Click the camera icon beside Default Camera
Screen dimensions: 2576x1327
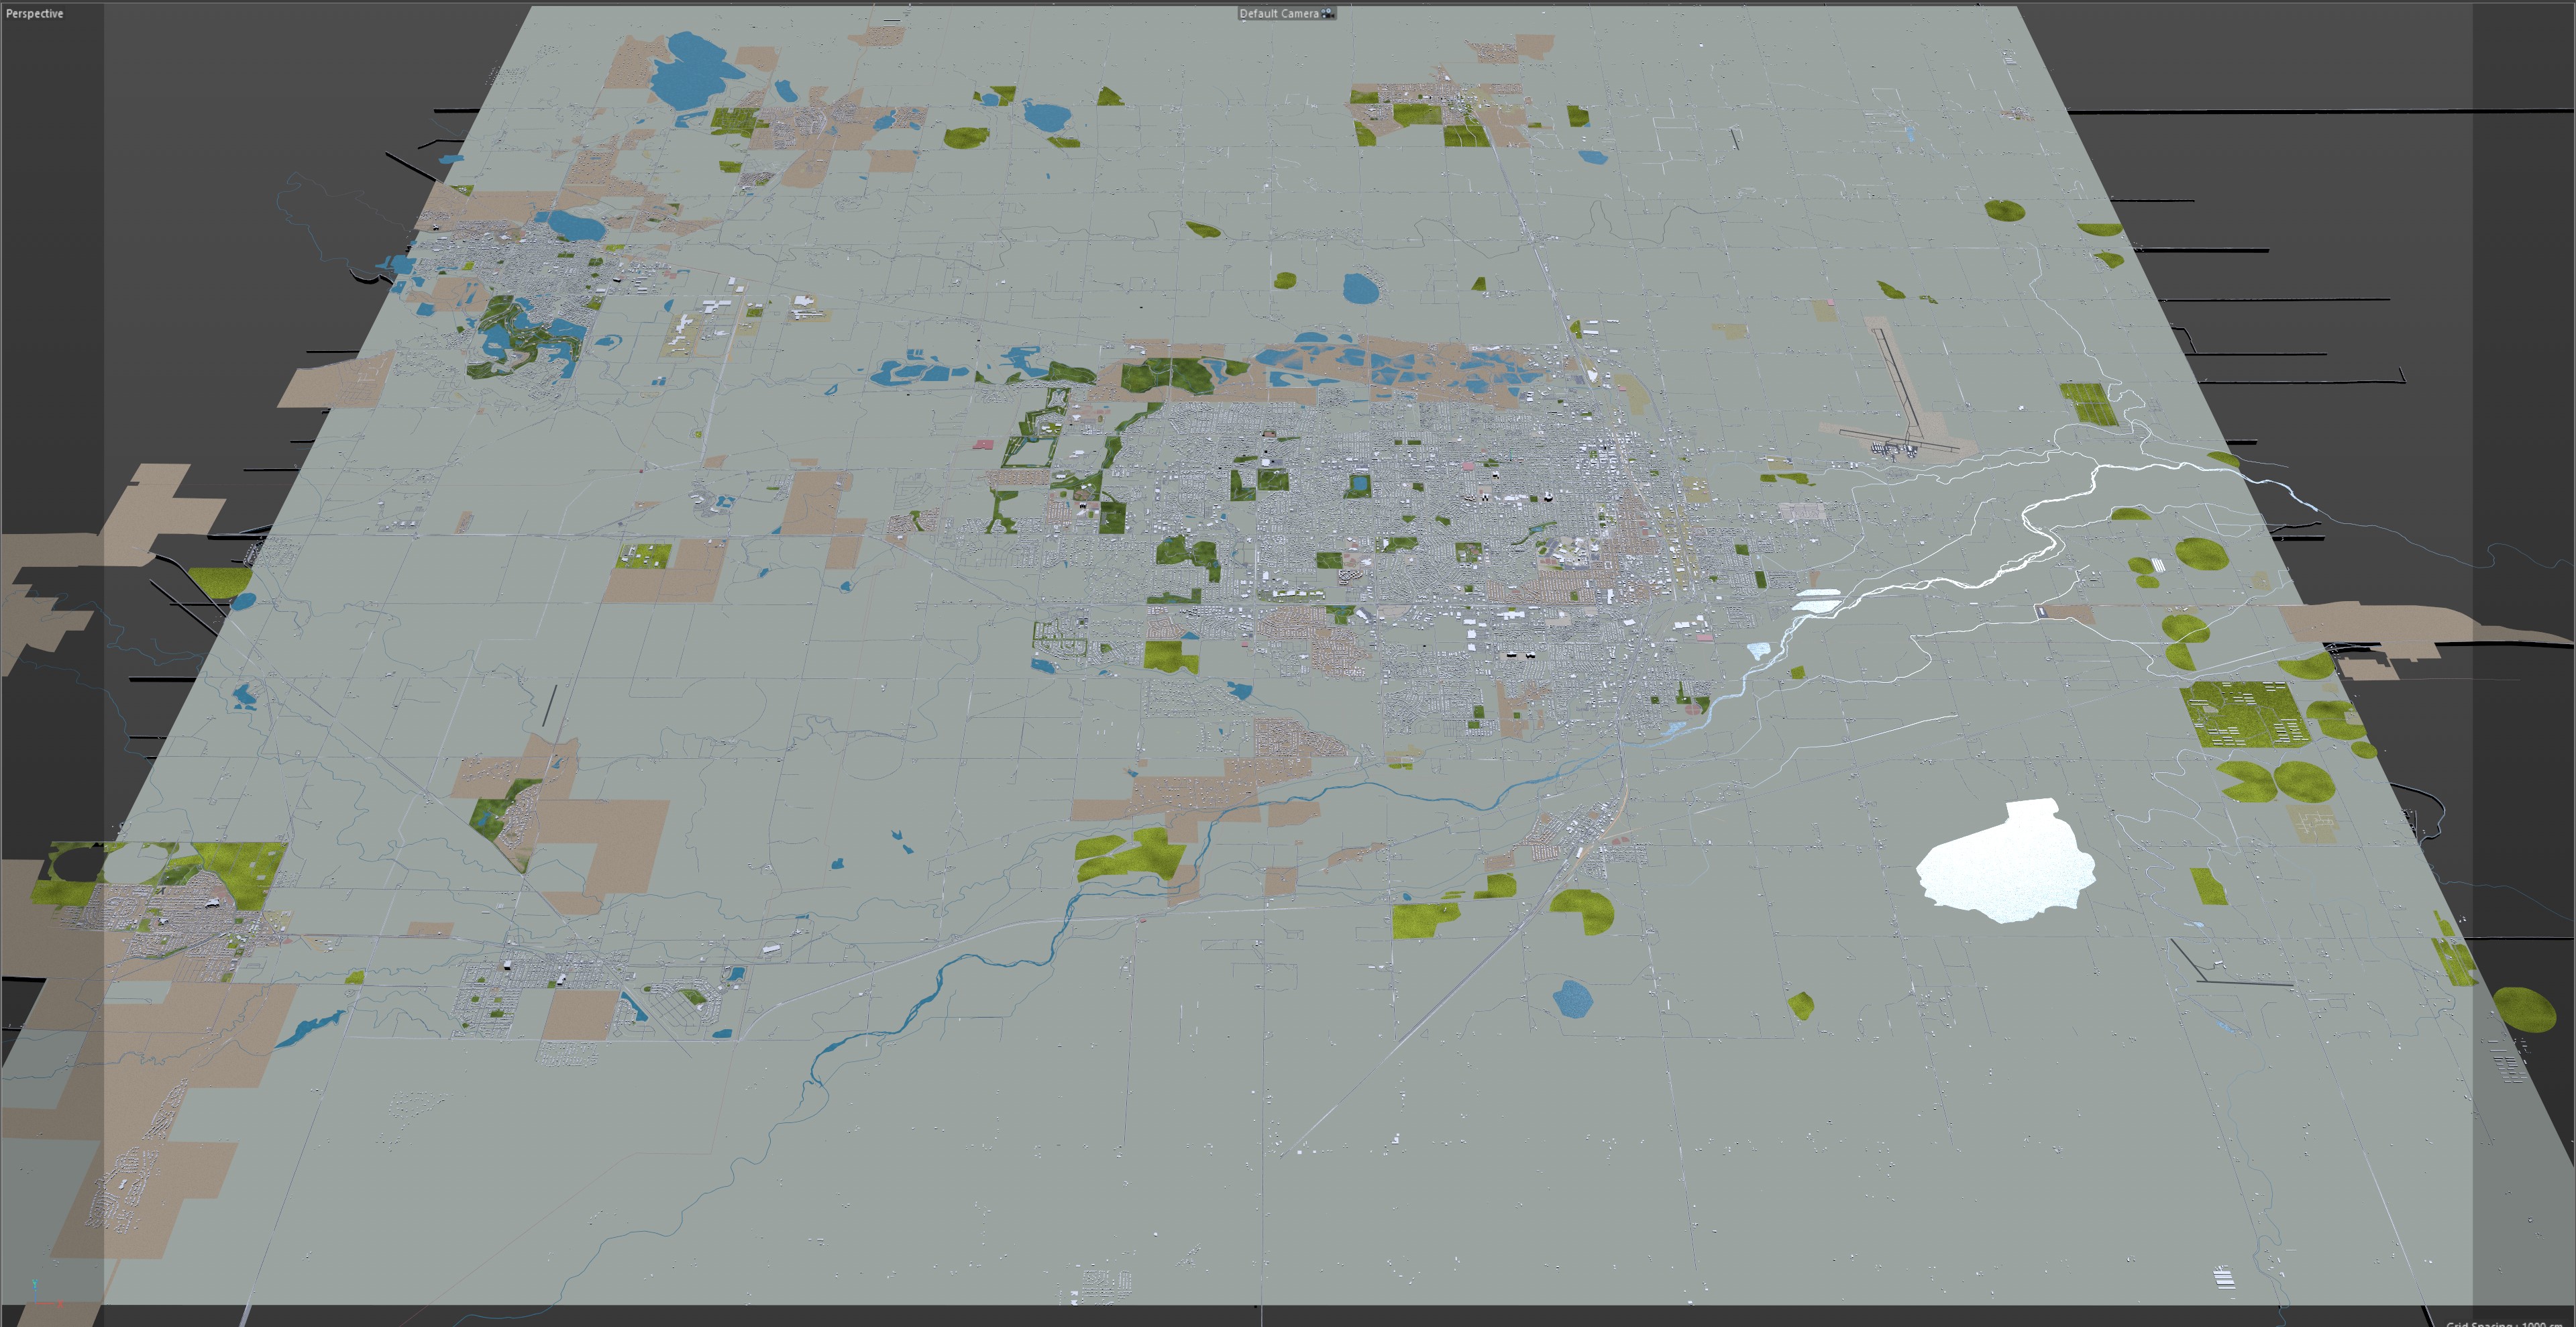(1327, 13)
